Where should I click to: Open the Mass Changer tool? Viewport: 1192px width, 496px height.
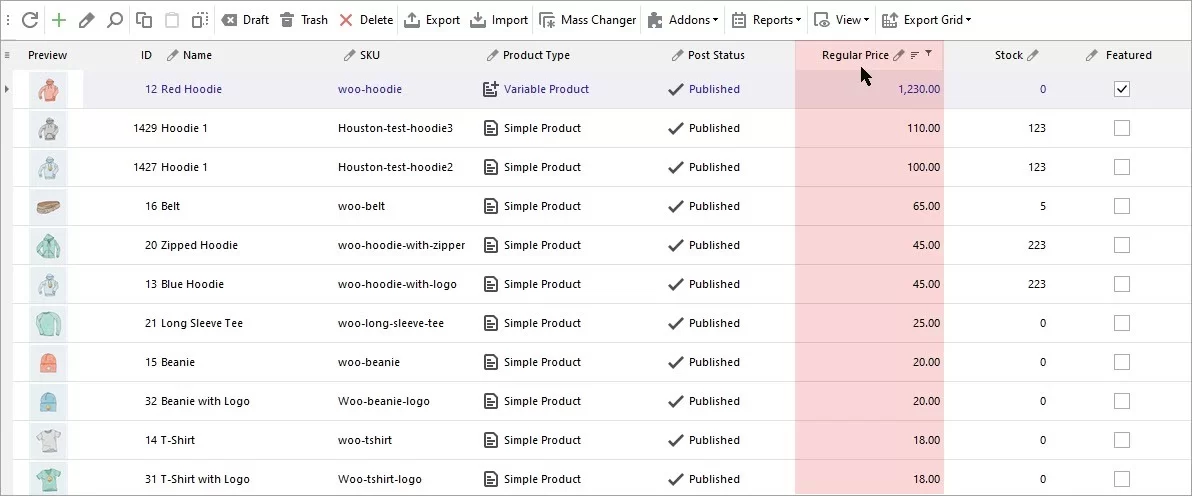tap(588, 20)
